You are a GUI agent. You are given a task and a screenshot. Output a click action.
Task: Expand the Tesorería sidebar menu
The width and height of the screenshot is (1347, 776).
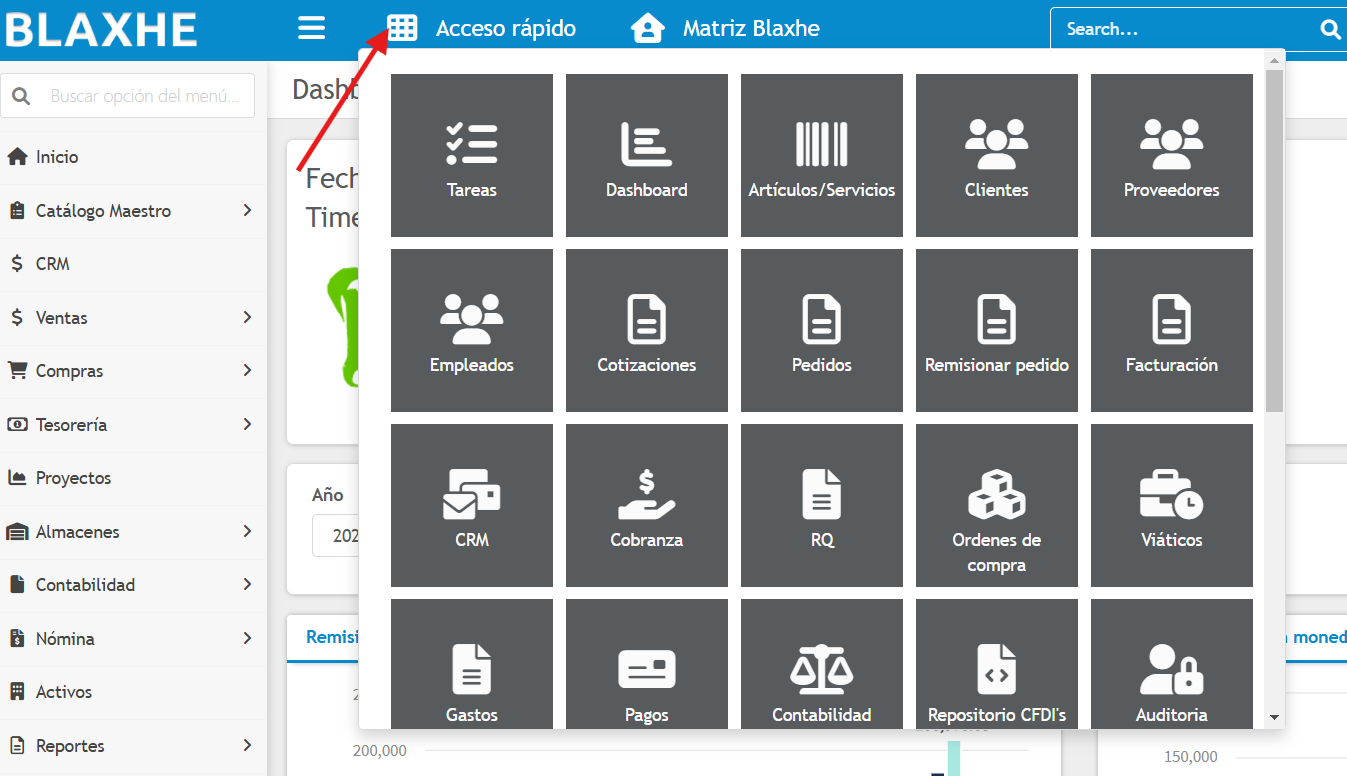[133, 425]
